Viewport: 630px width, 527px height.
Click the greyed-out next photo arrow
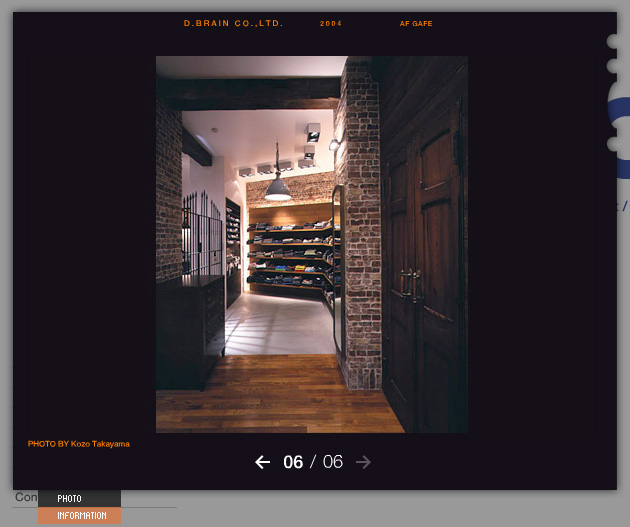coord(363,462)
